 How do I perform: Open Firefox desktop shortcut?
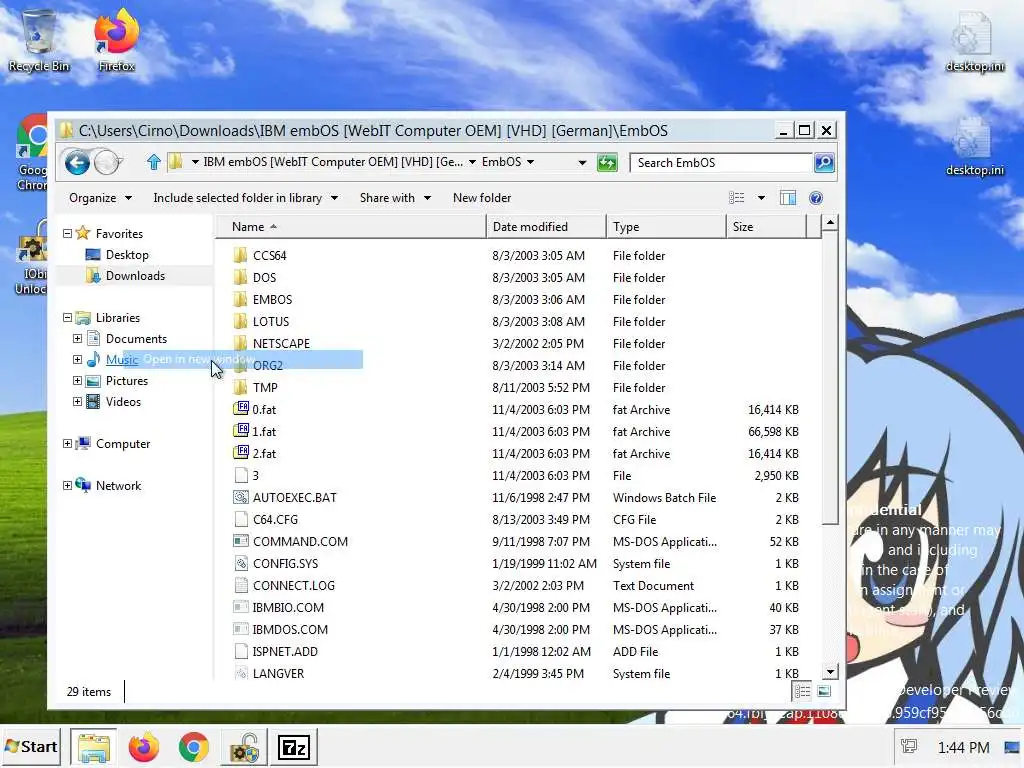click(116, 39)
